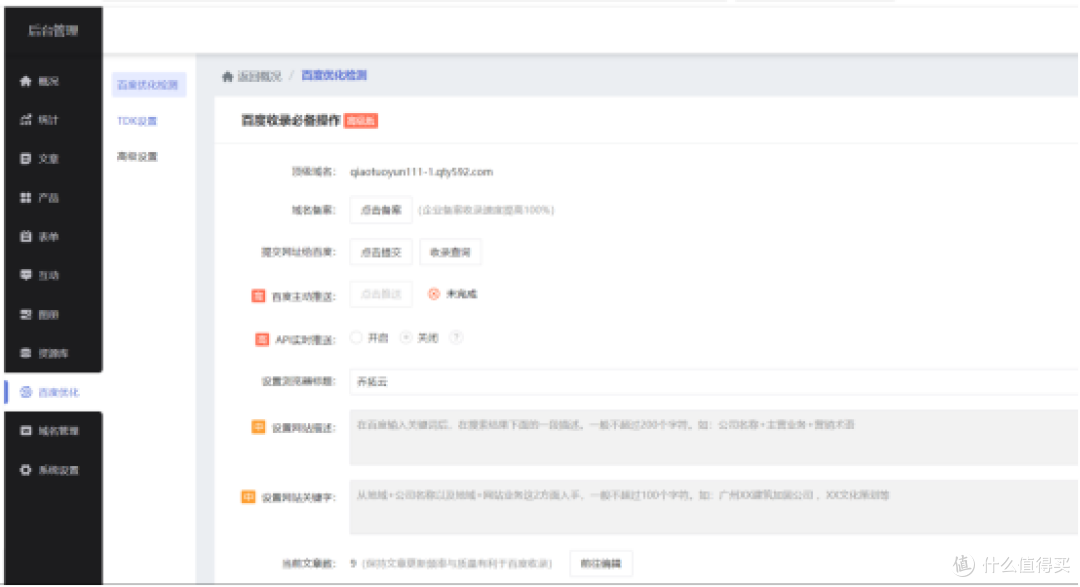This screenshot has height=587, width=1080.
Task: Open 产品 menu label in sidebar
Action: pyautogui.click(x=48, y=198)
